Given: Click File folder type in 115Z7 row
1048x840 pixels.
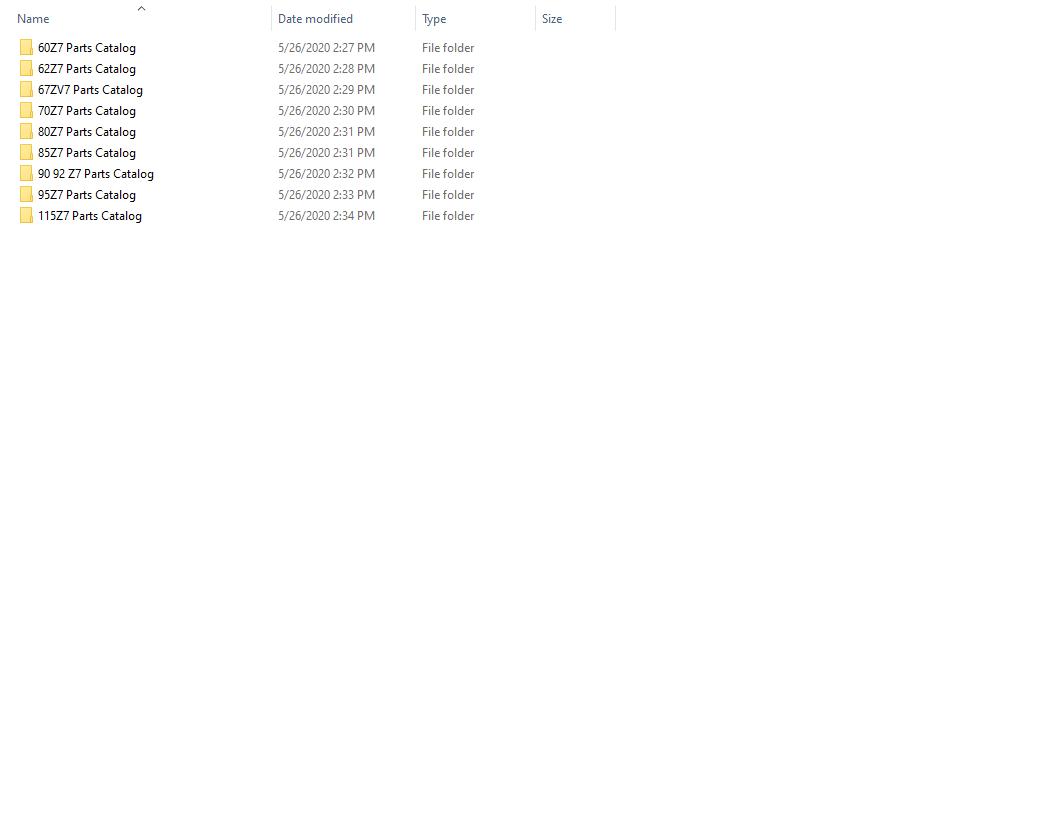Looking at the screenshot, I should point(448,215).
